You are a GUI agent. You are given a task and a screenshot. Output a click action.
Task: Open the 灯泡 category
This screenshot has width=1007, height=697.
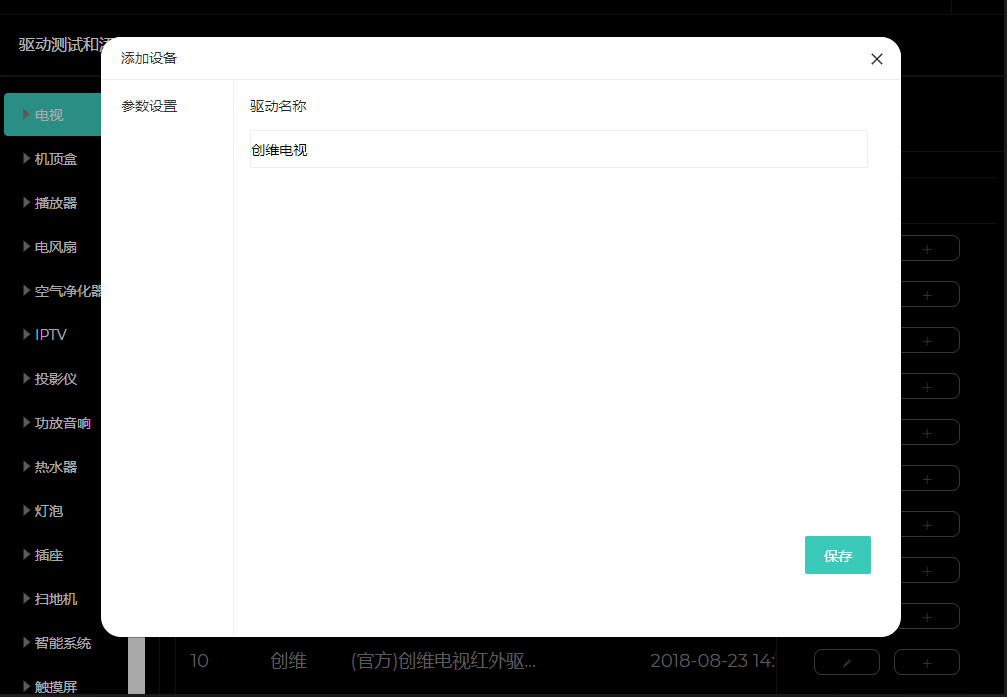pyautogui.click(x=49, y=511)
